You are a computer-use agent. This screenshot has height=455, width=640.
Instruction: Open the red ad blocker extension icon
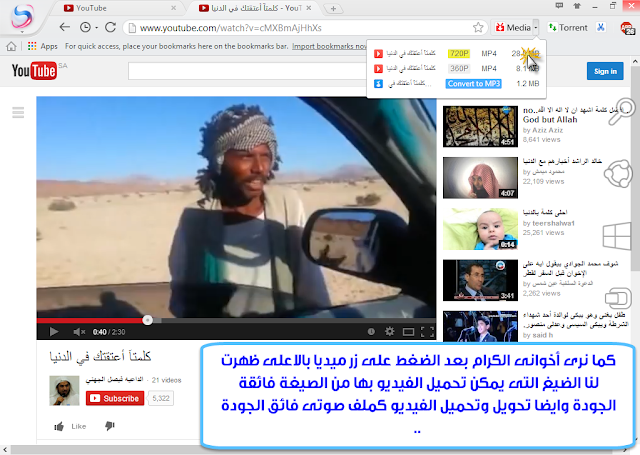pos(627,28)
